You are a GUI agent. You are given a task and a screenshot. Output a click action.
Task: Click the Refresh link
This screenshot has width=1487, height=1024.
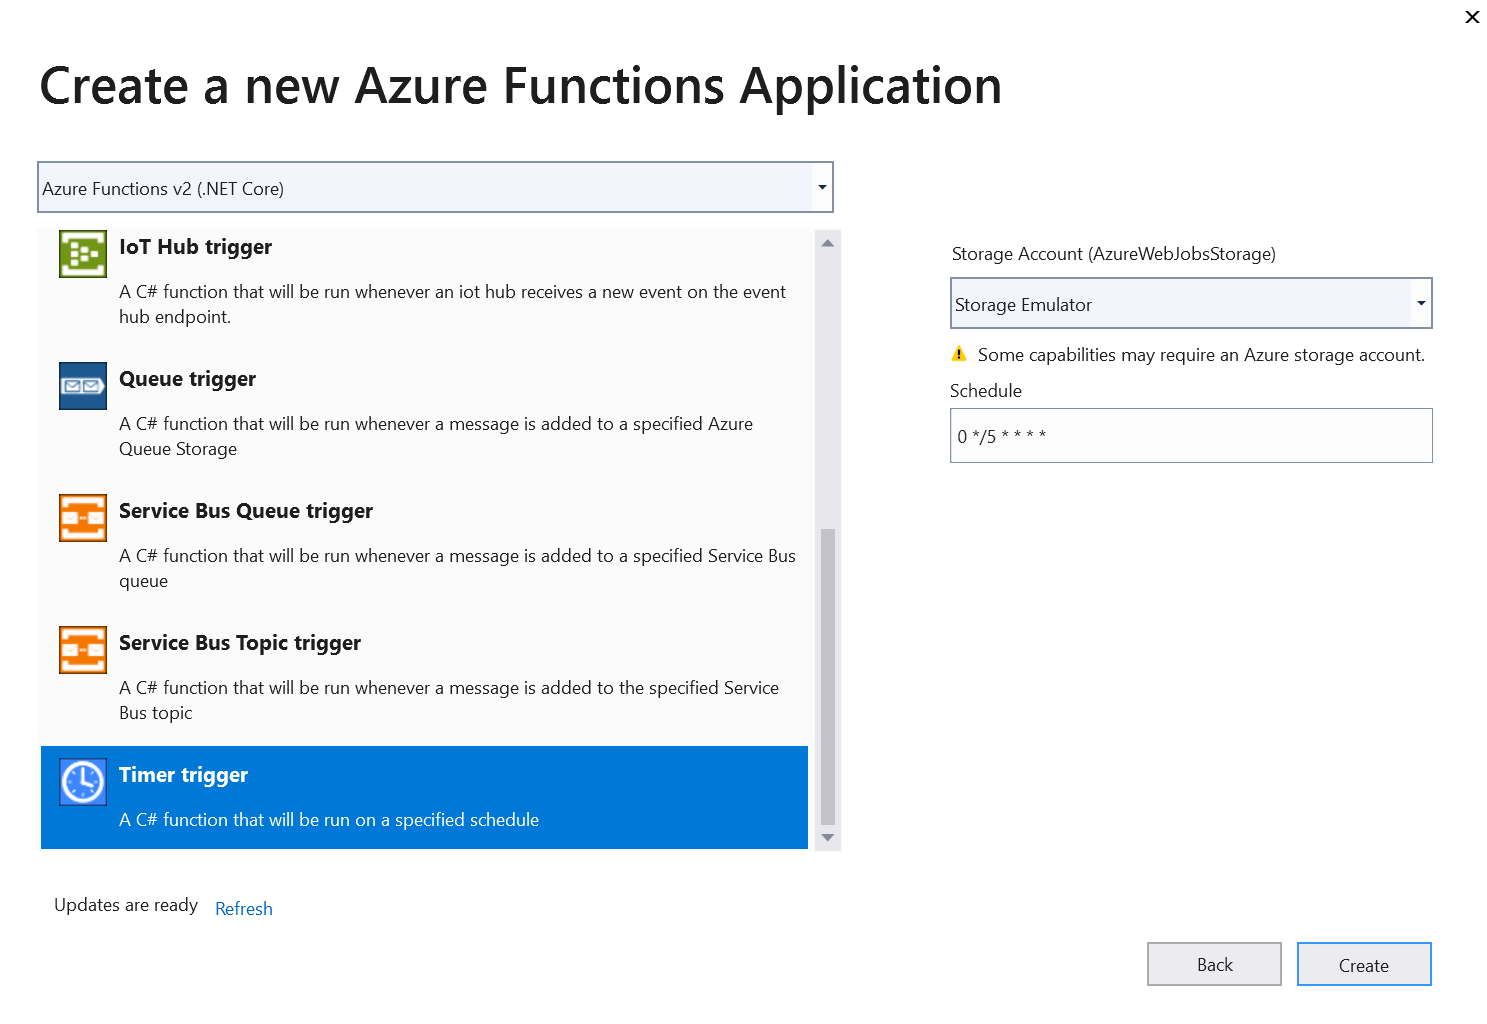click(x=244, y=909)
